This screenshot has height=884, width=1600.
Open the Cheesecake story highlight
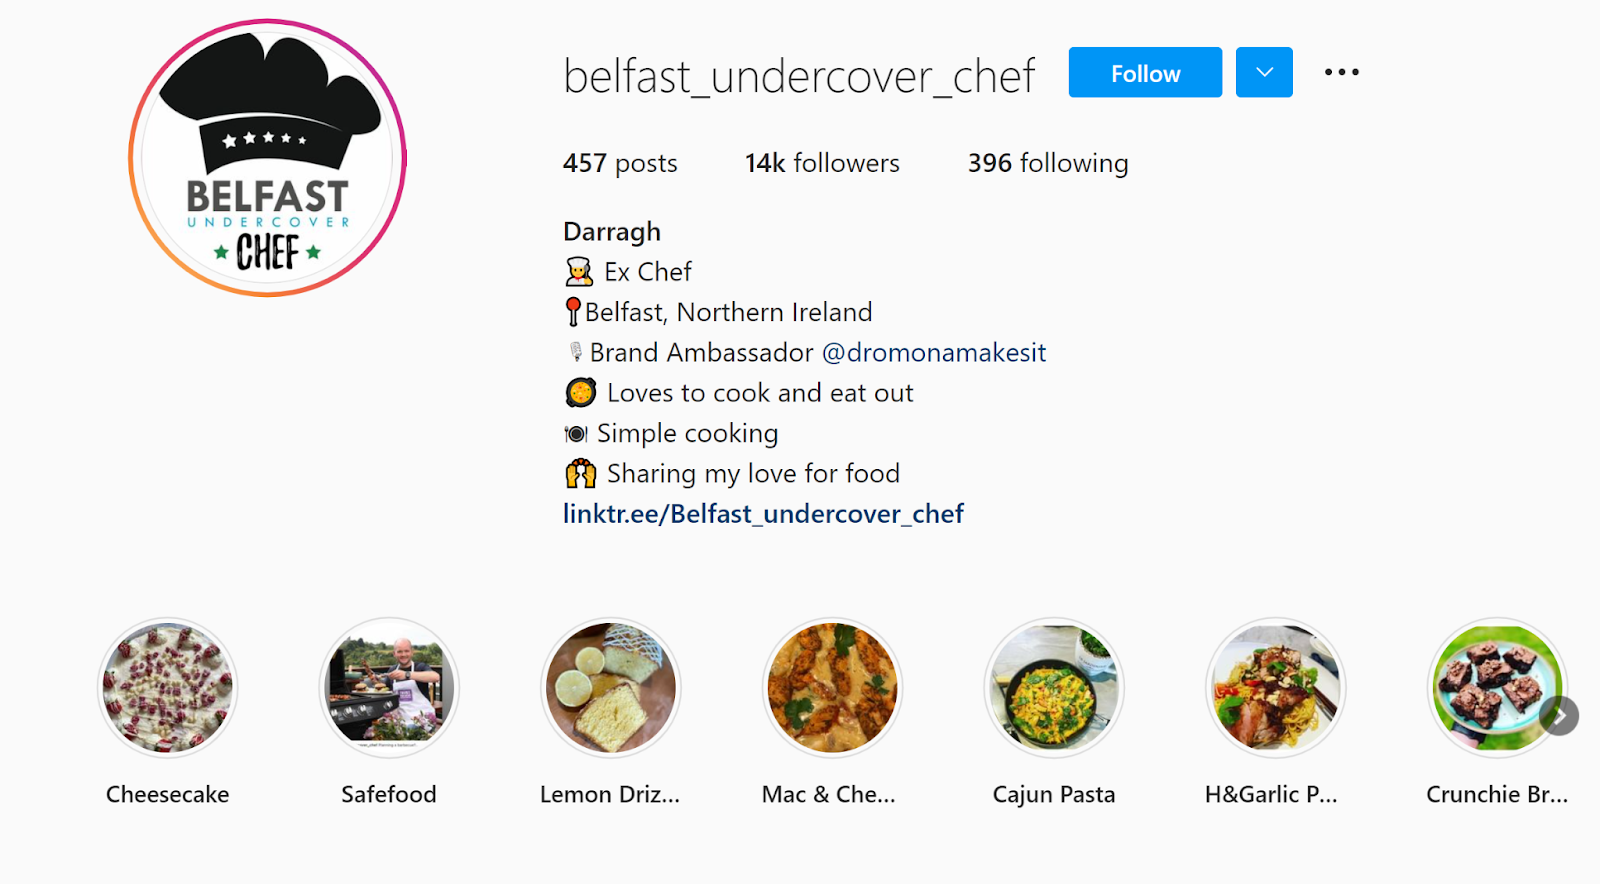[x=168, y=688]
